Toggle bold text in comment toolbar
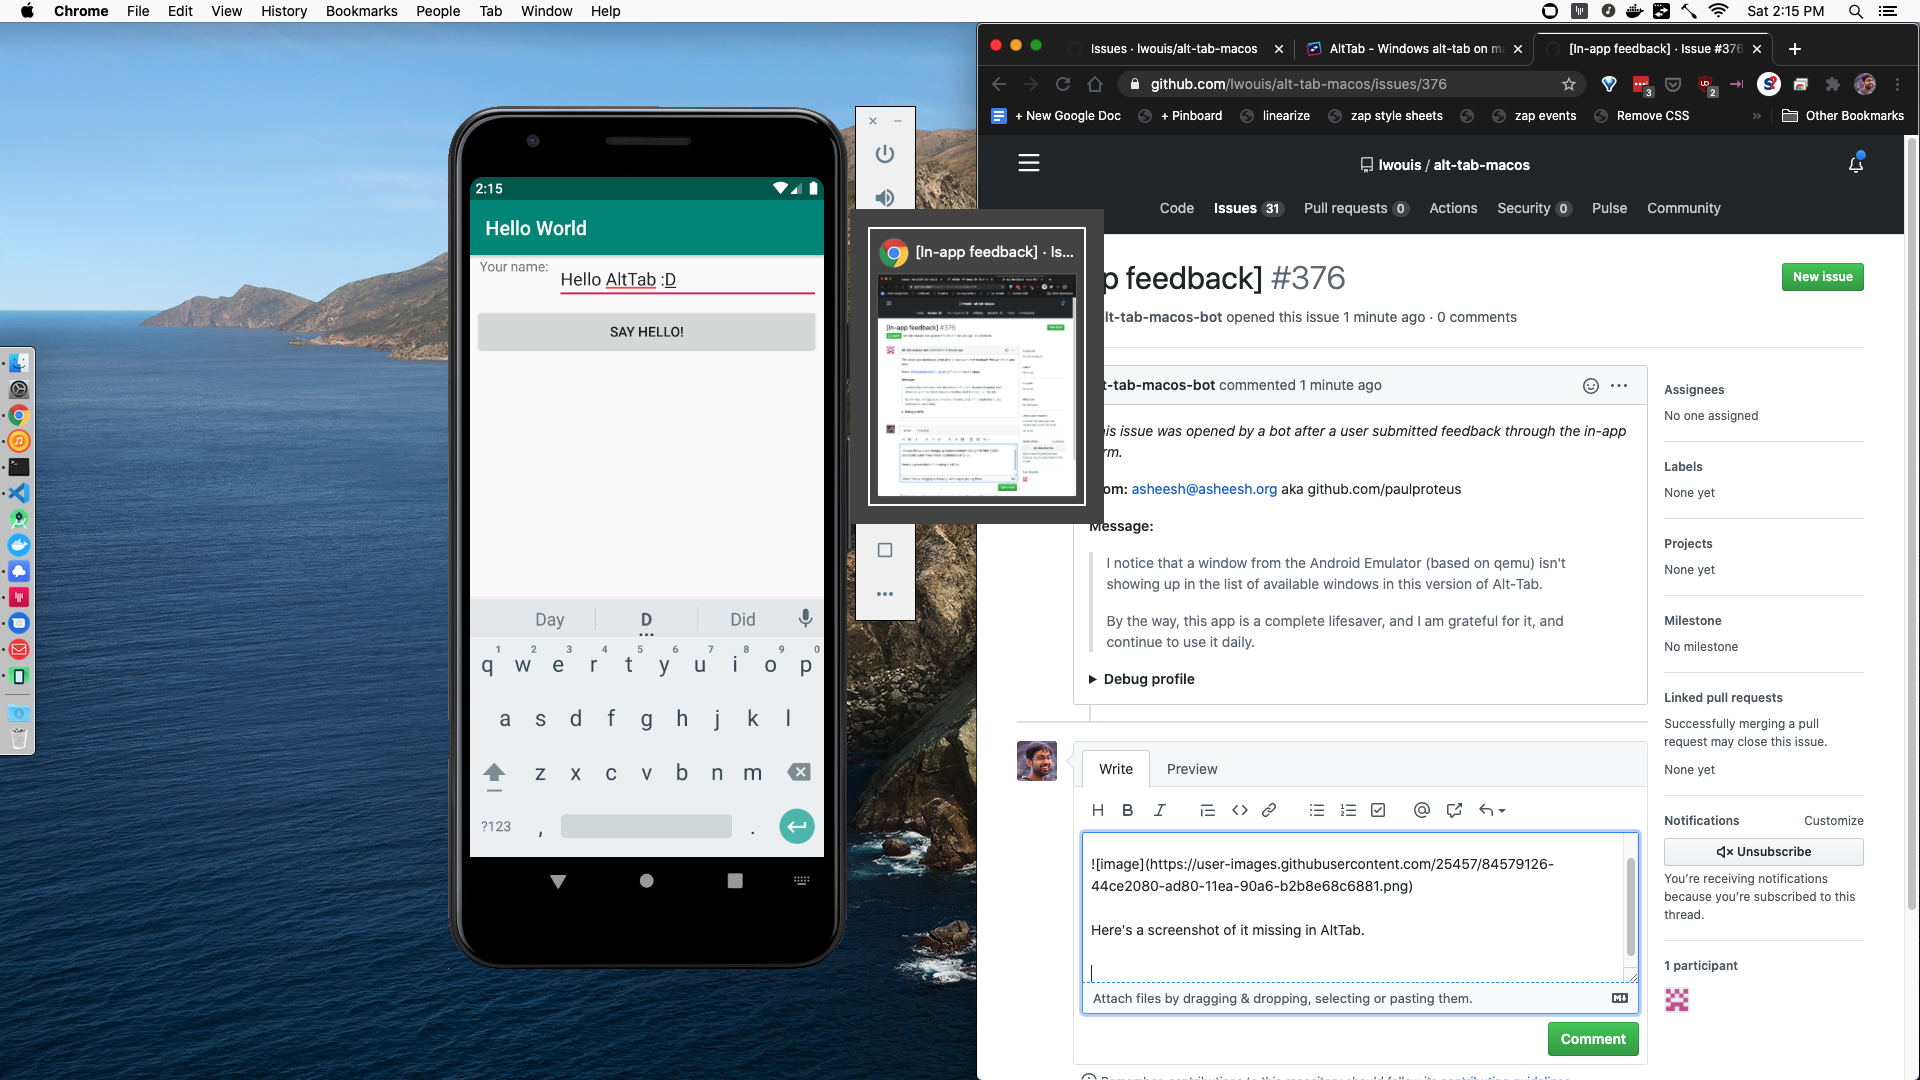Screen dimensions: 1920x1080 pos(1127,810)
